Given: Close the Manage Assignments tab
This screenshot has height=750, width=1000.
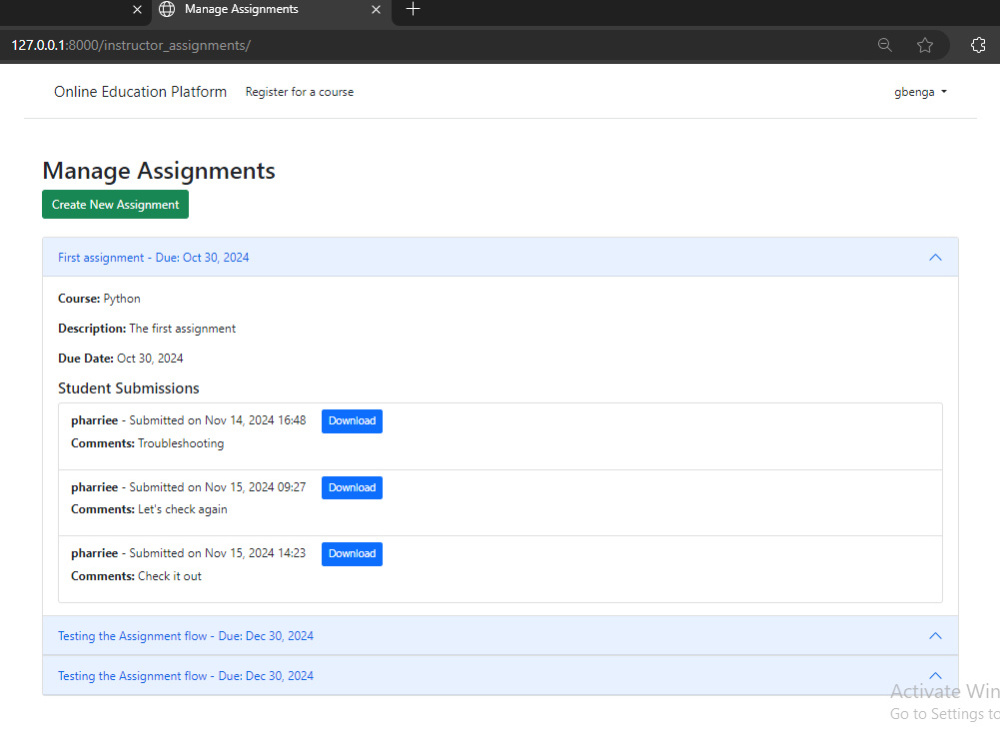Looking at the screenshot, I should tap(376, 9).
